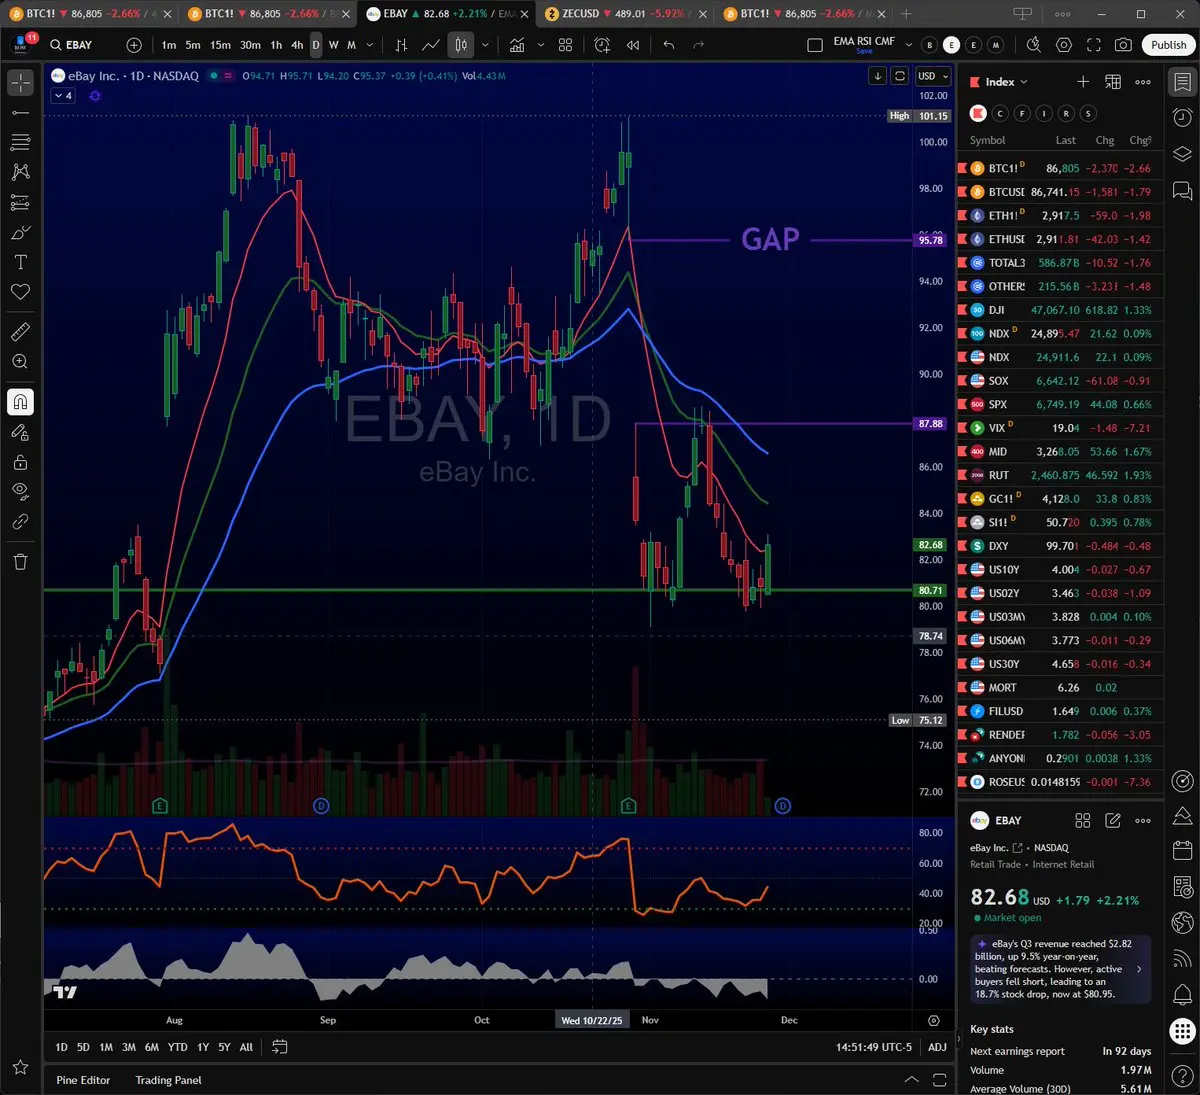
Task: Select the C watchlist filter circle
Action: click(1000, 114)
